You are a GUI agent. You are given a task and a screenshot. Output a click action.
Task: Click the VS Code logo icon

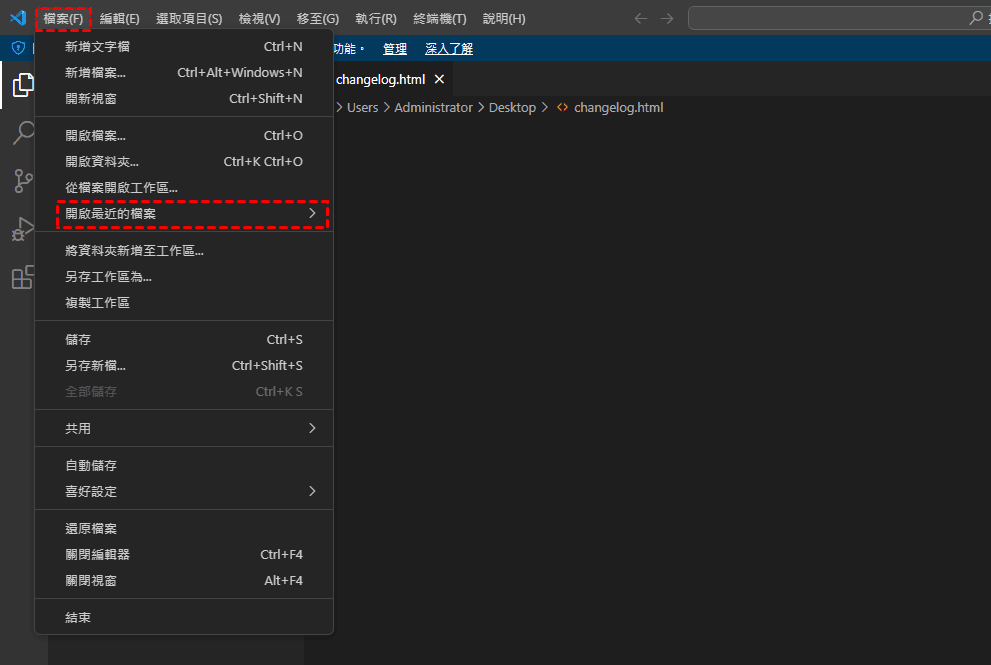[x=18, y=18]
